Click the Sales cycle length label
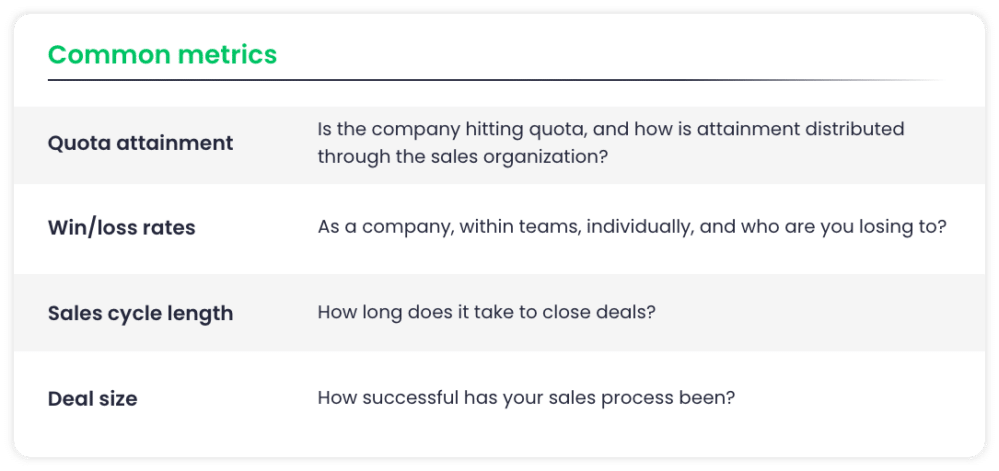Viewport: 999px width, 471px height. [140, 313]
